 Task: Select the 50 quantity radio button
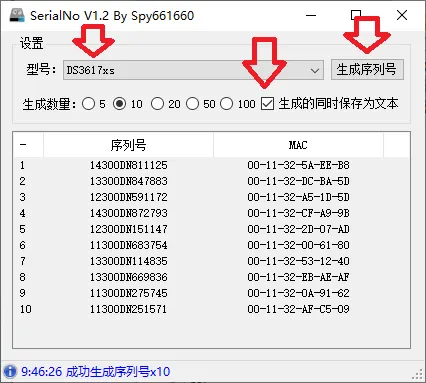point(192,104)
